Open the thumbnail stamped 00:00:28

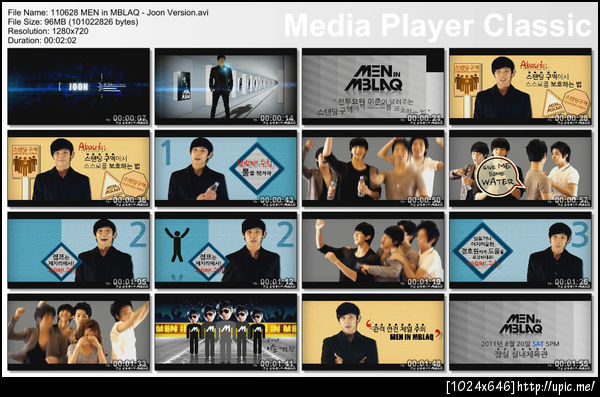[x=520, y=87]
